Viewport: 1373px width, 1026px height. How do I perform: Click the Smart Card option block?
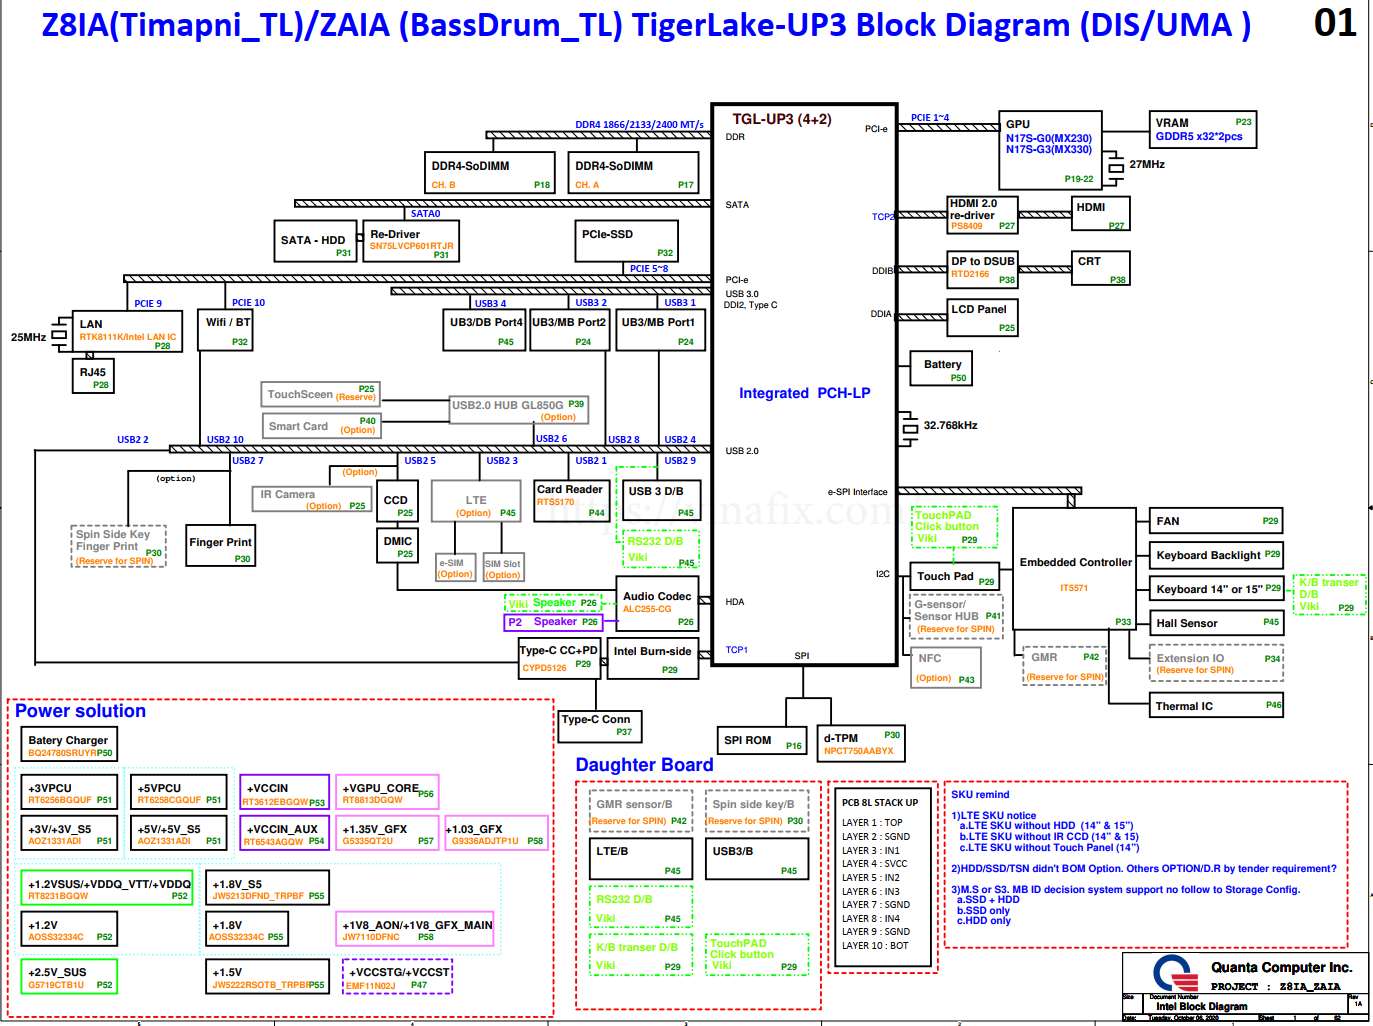point(321,426)
